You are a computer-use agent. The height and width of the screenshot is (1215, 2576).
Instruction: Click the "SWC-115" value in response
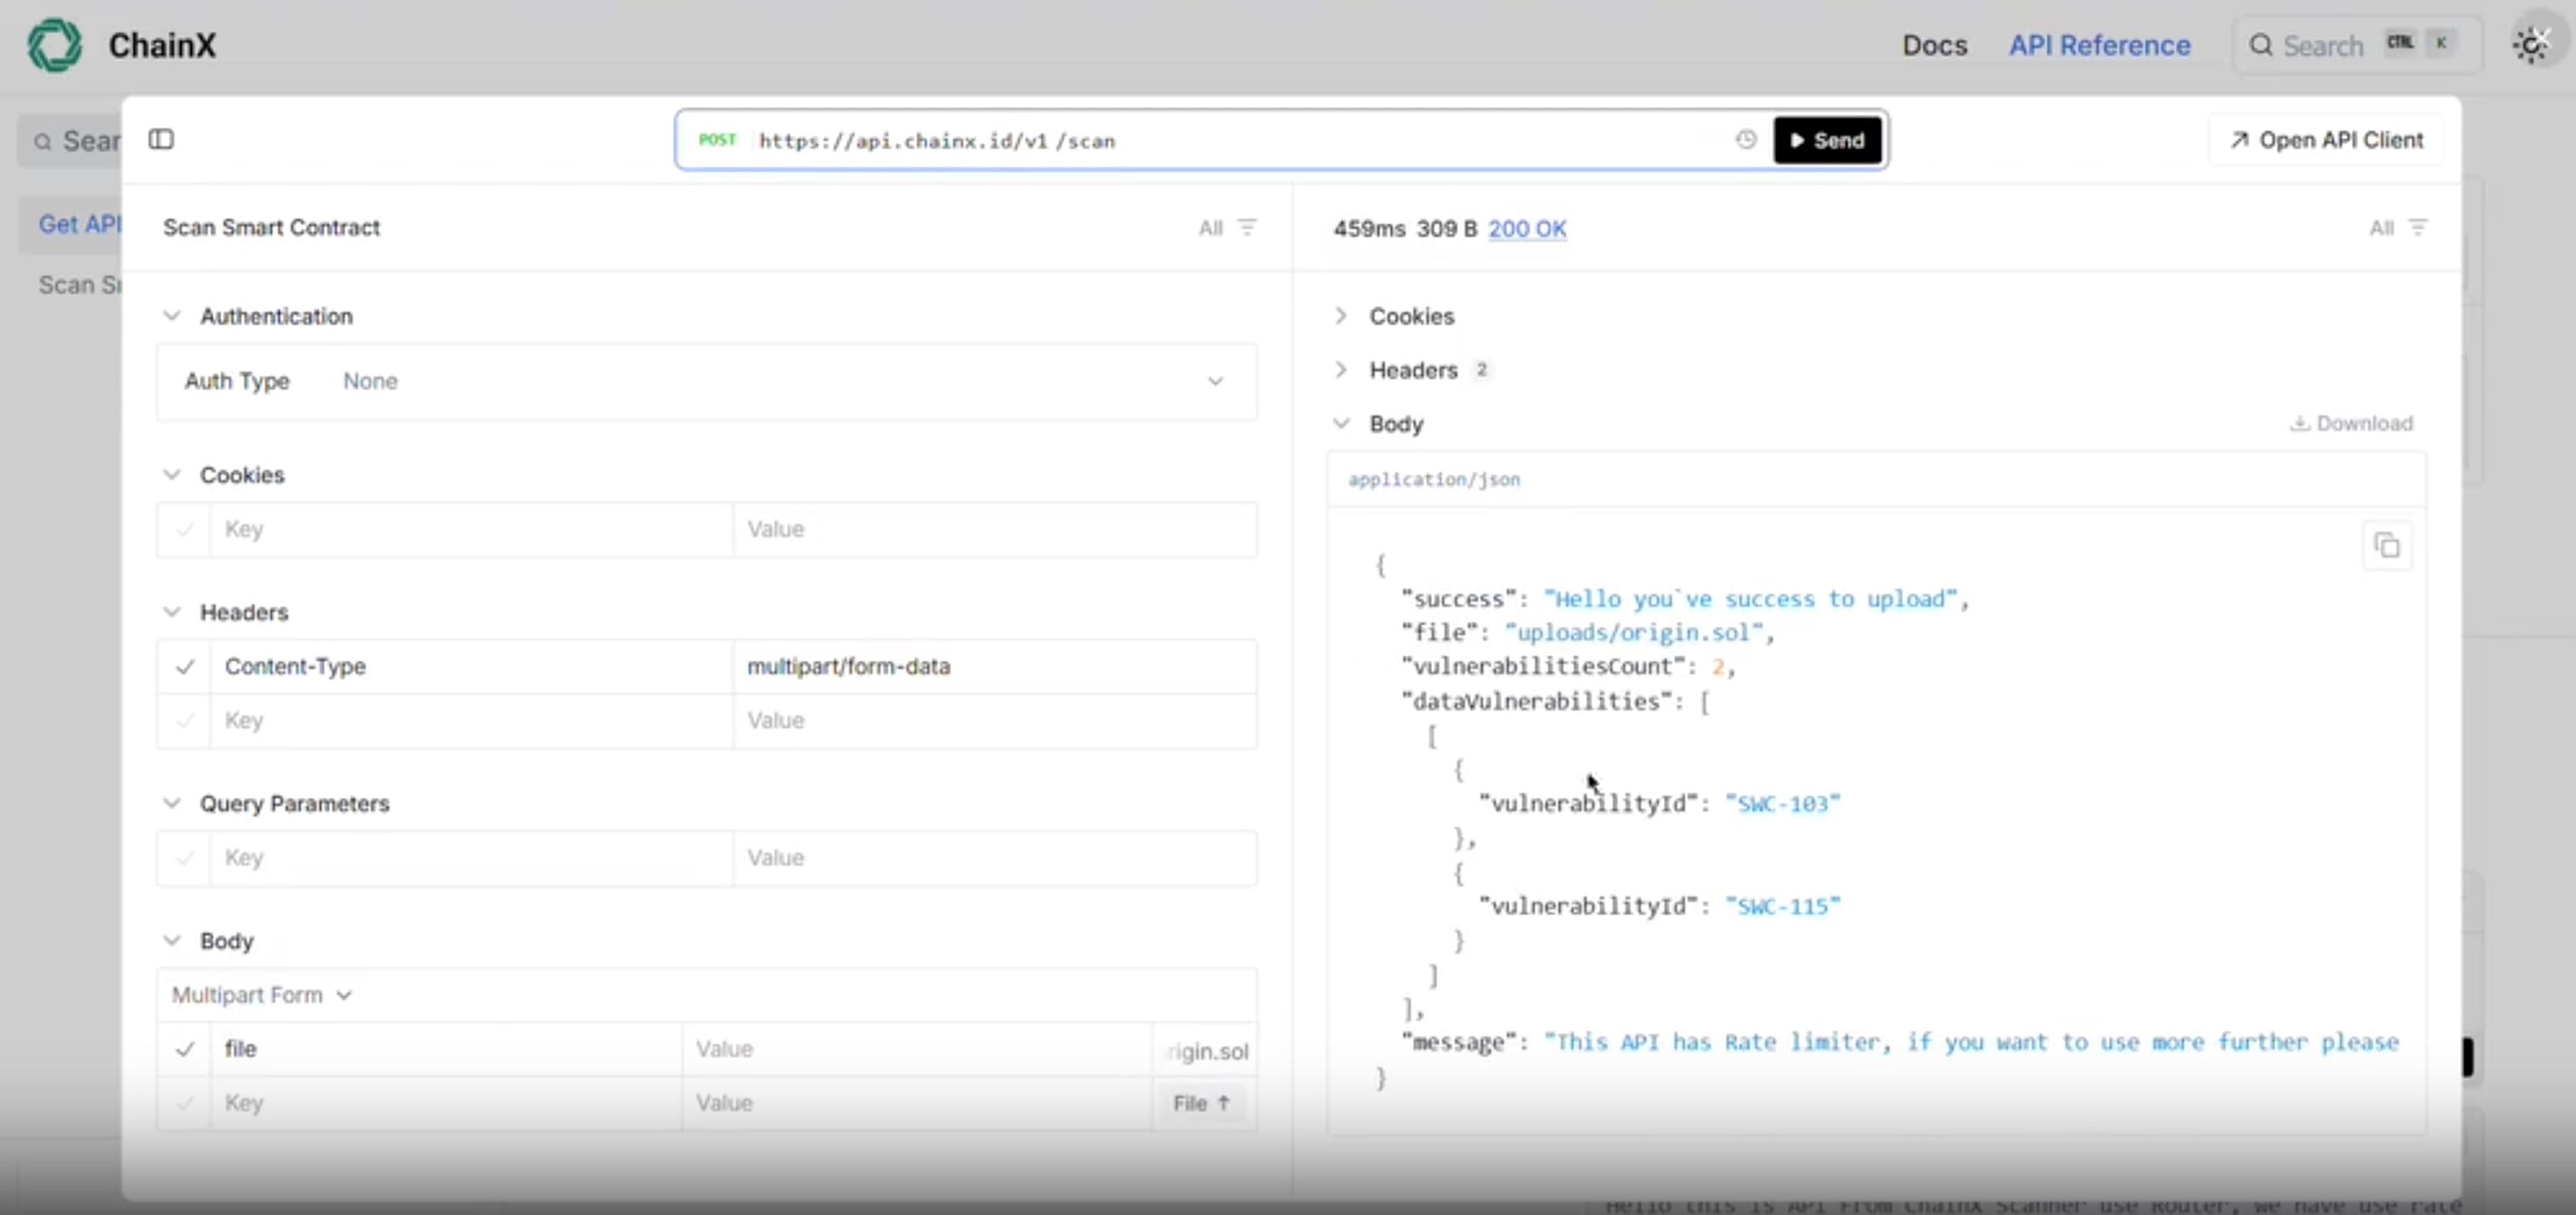click(x=1782, y=906)
